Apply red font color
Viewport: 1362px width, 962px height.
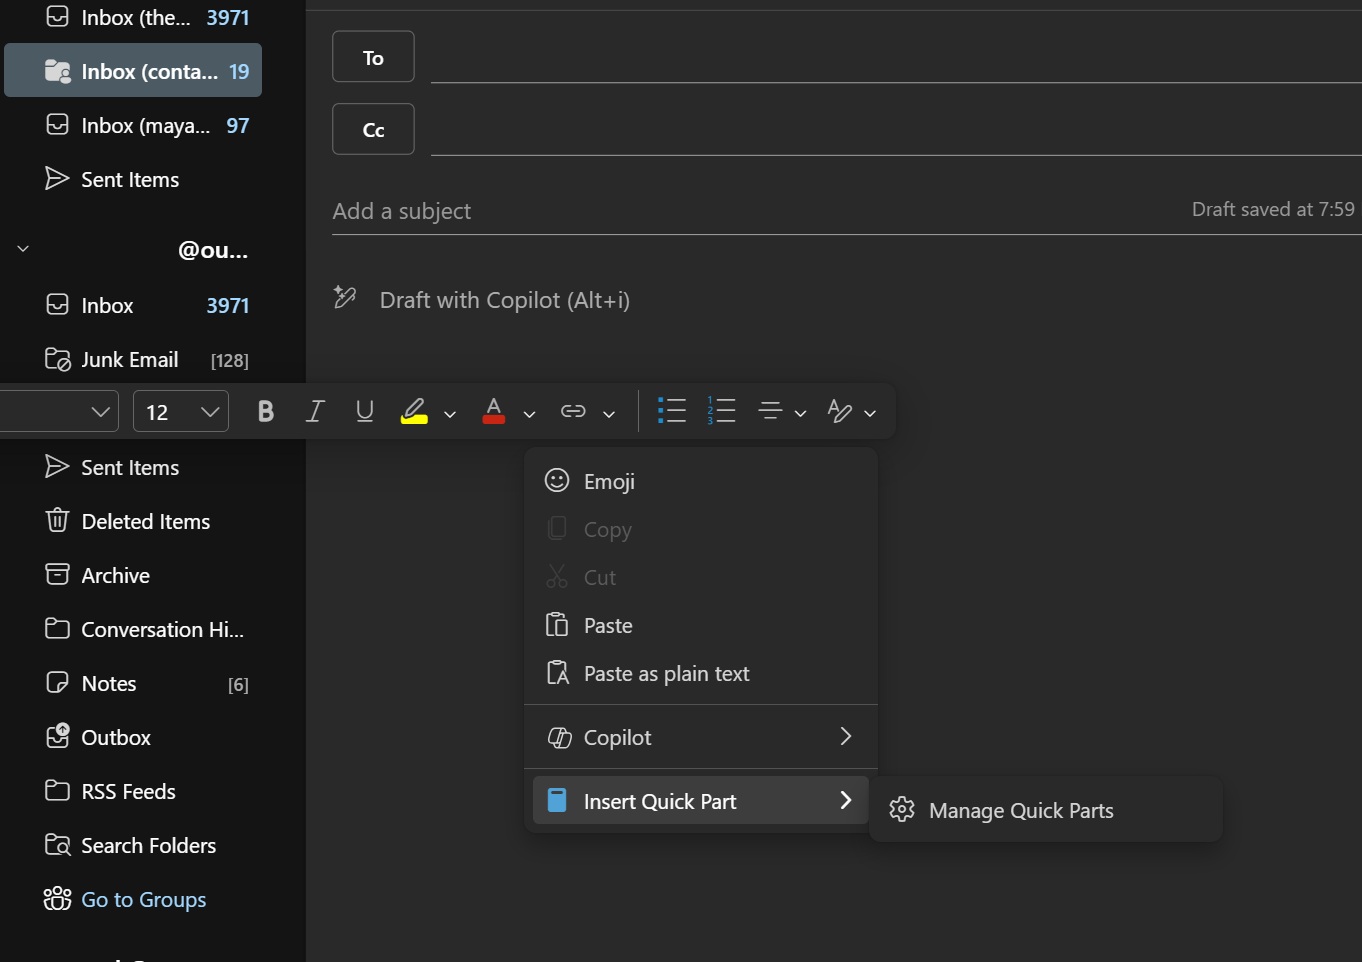(494, 411)
